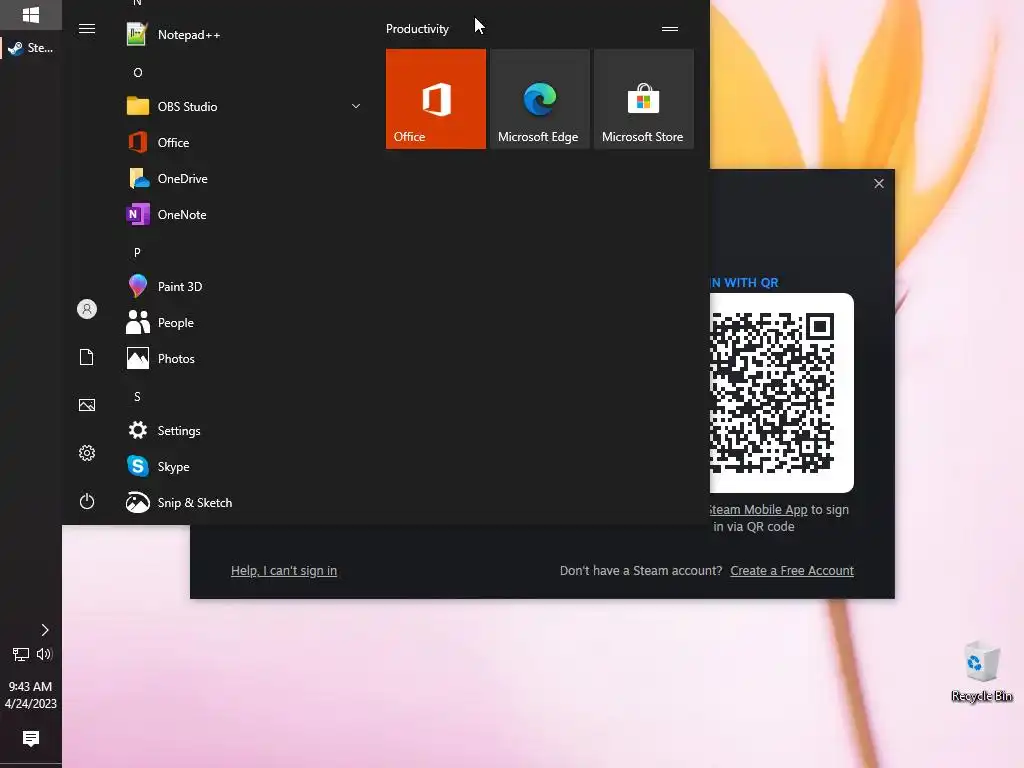Open the Photos app
1024x768 pixels.
(243, 359)
